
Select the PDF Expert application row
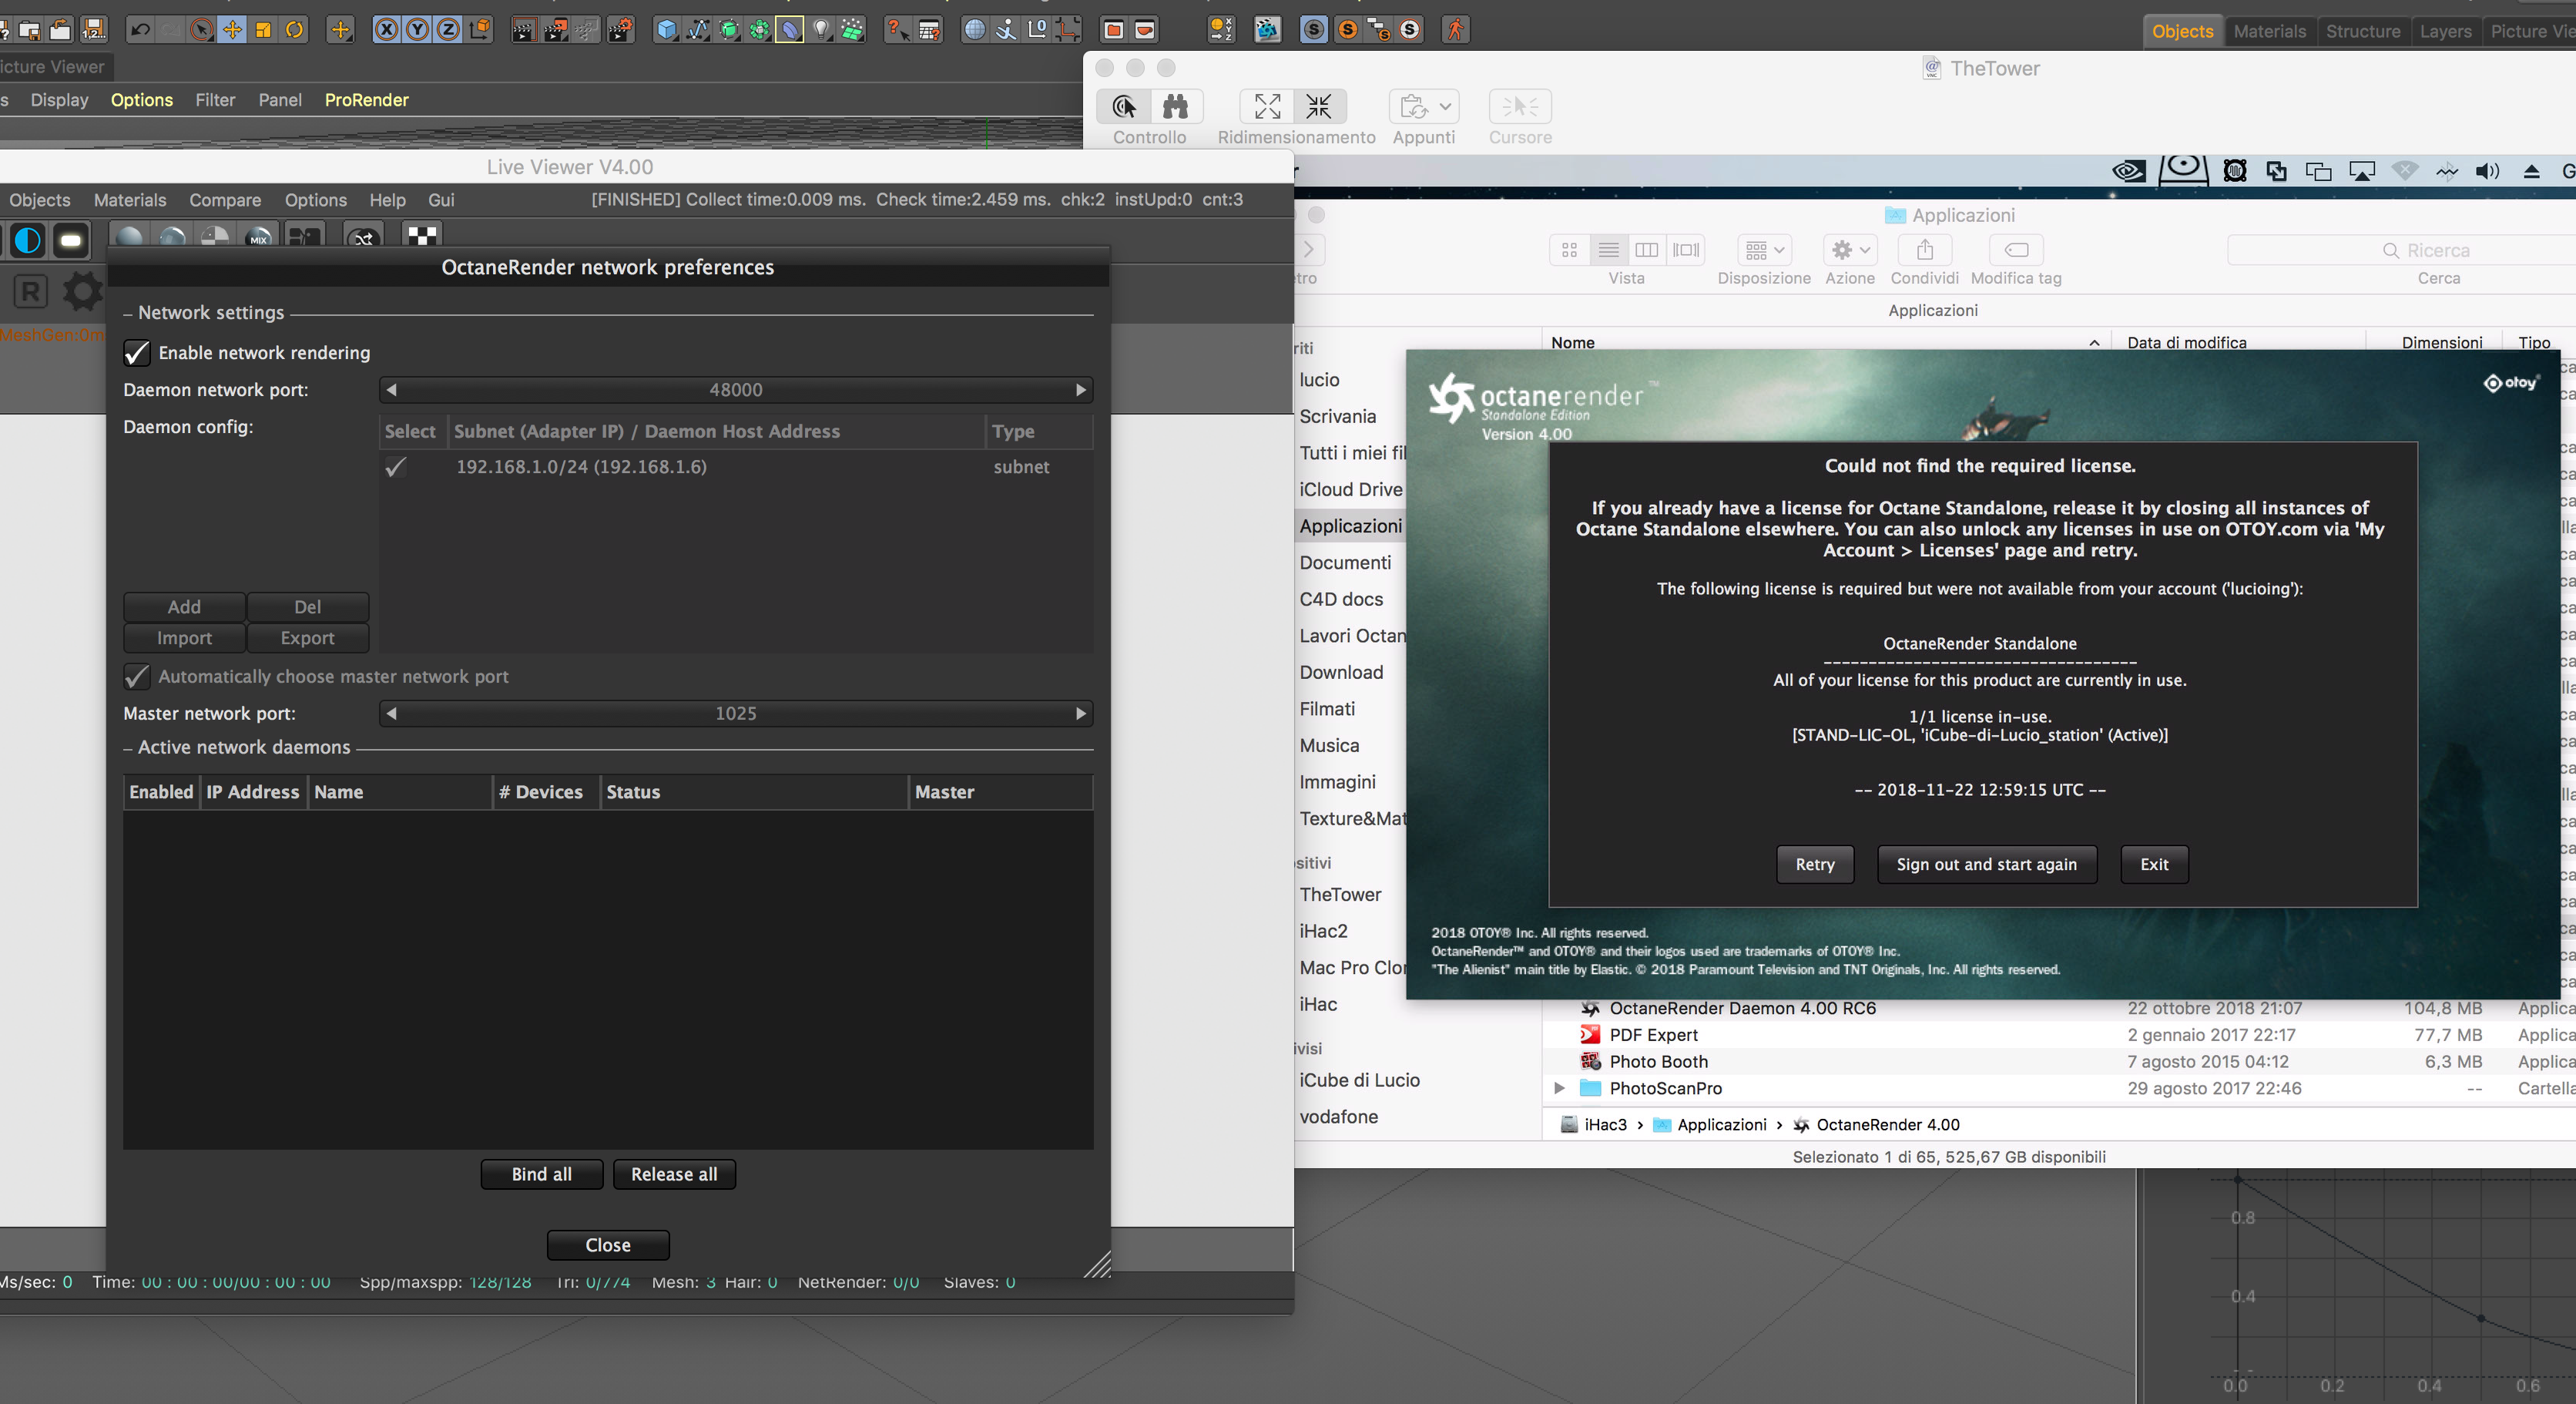coord(2059,1035)
